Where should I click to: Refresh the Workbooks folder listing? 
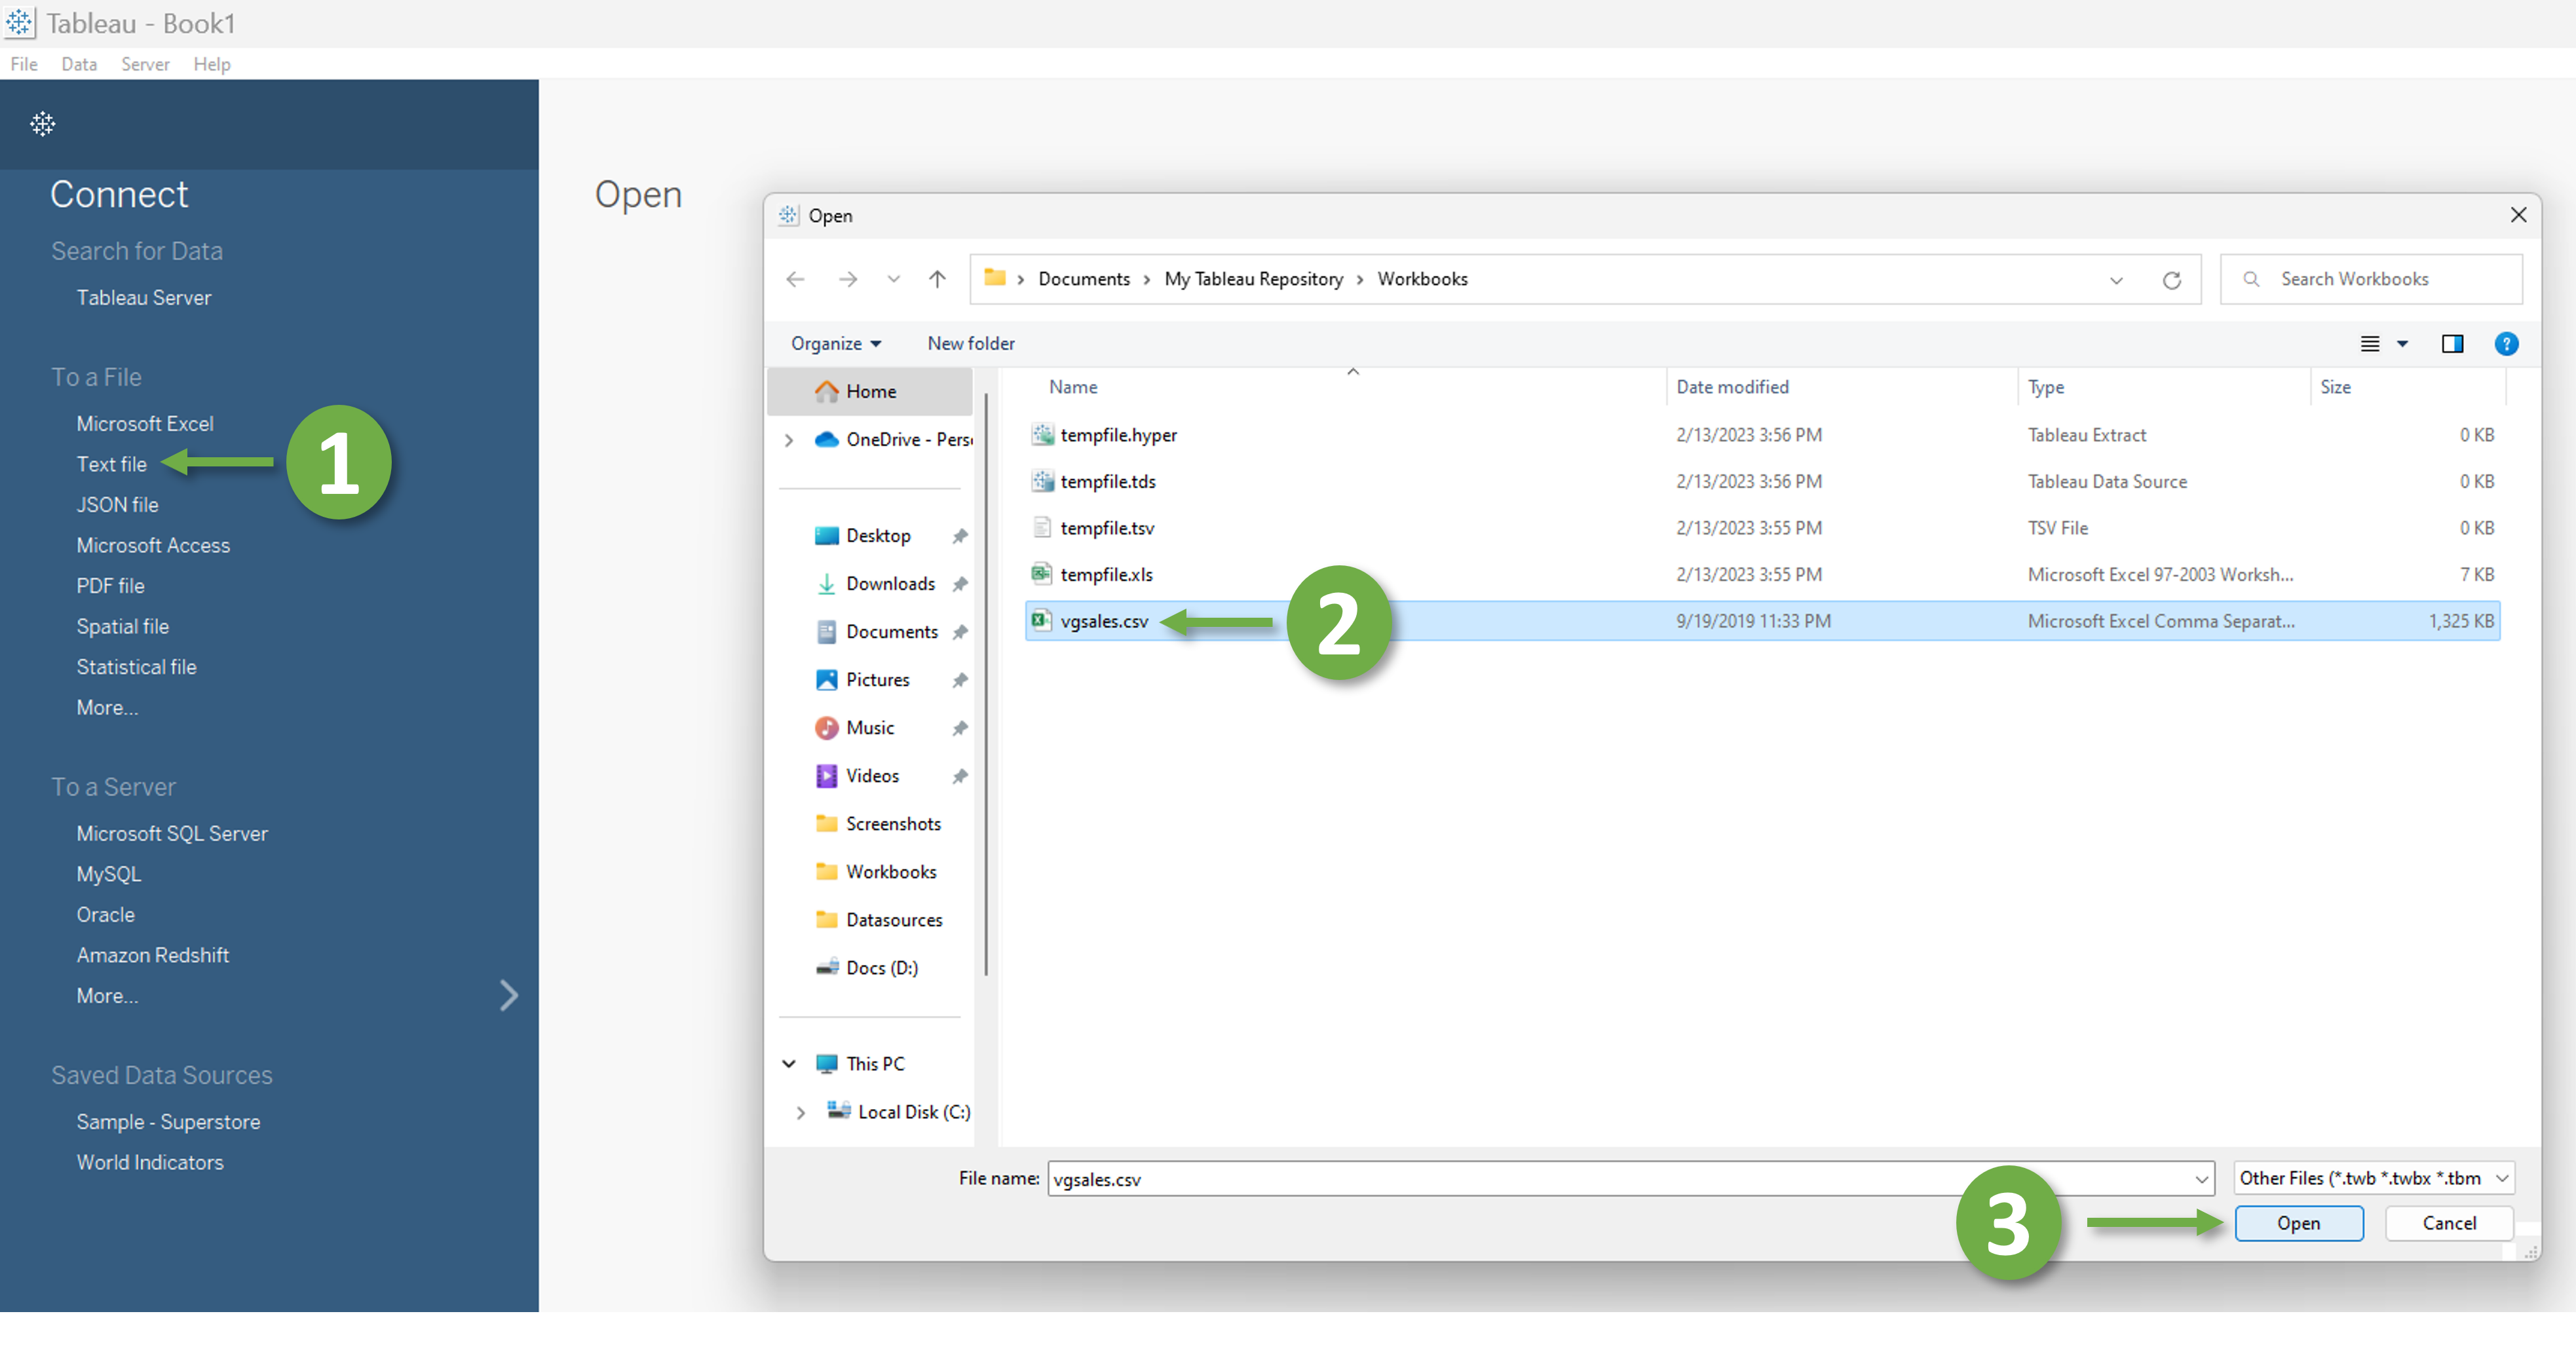2172,280
